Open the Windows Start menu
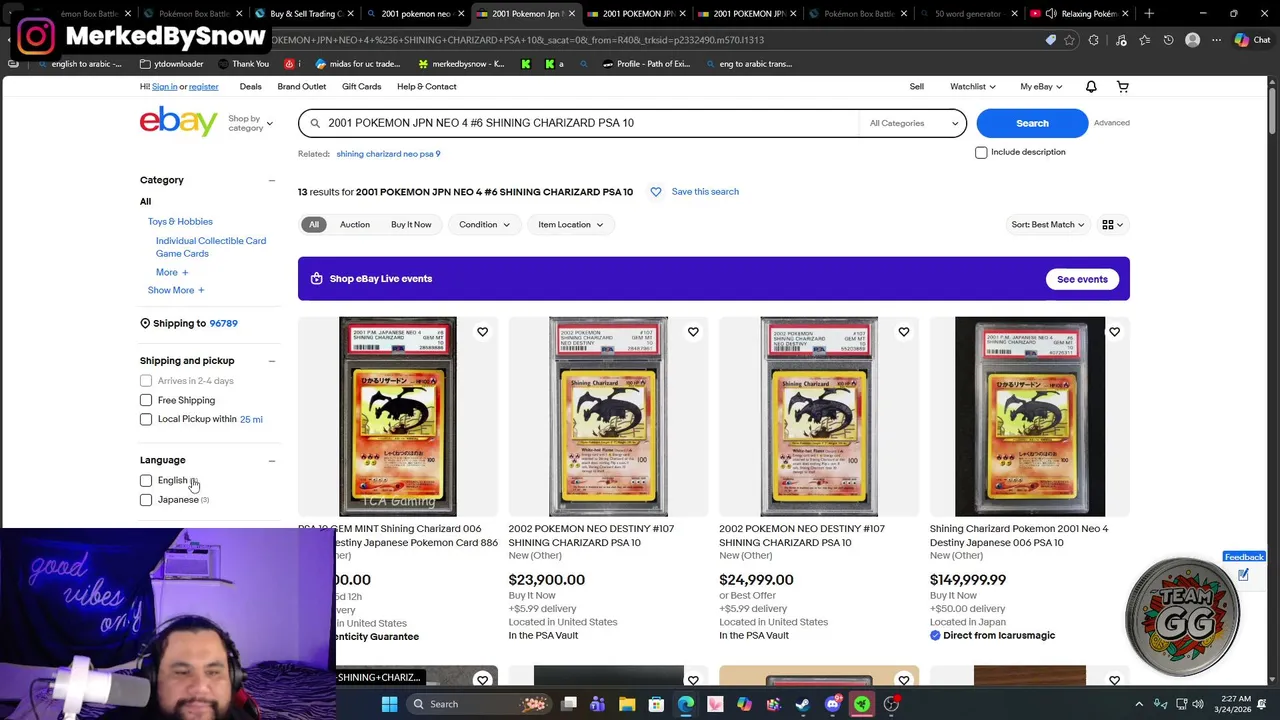This screenshot has width=1280, height=720. click(389, 704)
